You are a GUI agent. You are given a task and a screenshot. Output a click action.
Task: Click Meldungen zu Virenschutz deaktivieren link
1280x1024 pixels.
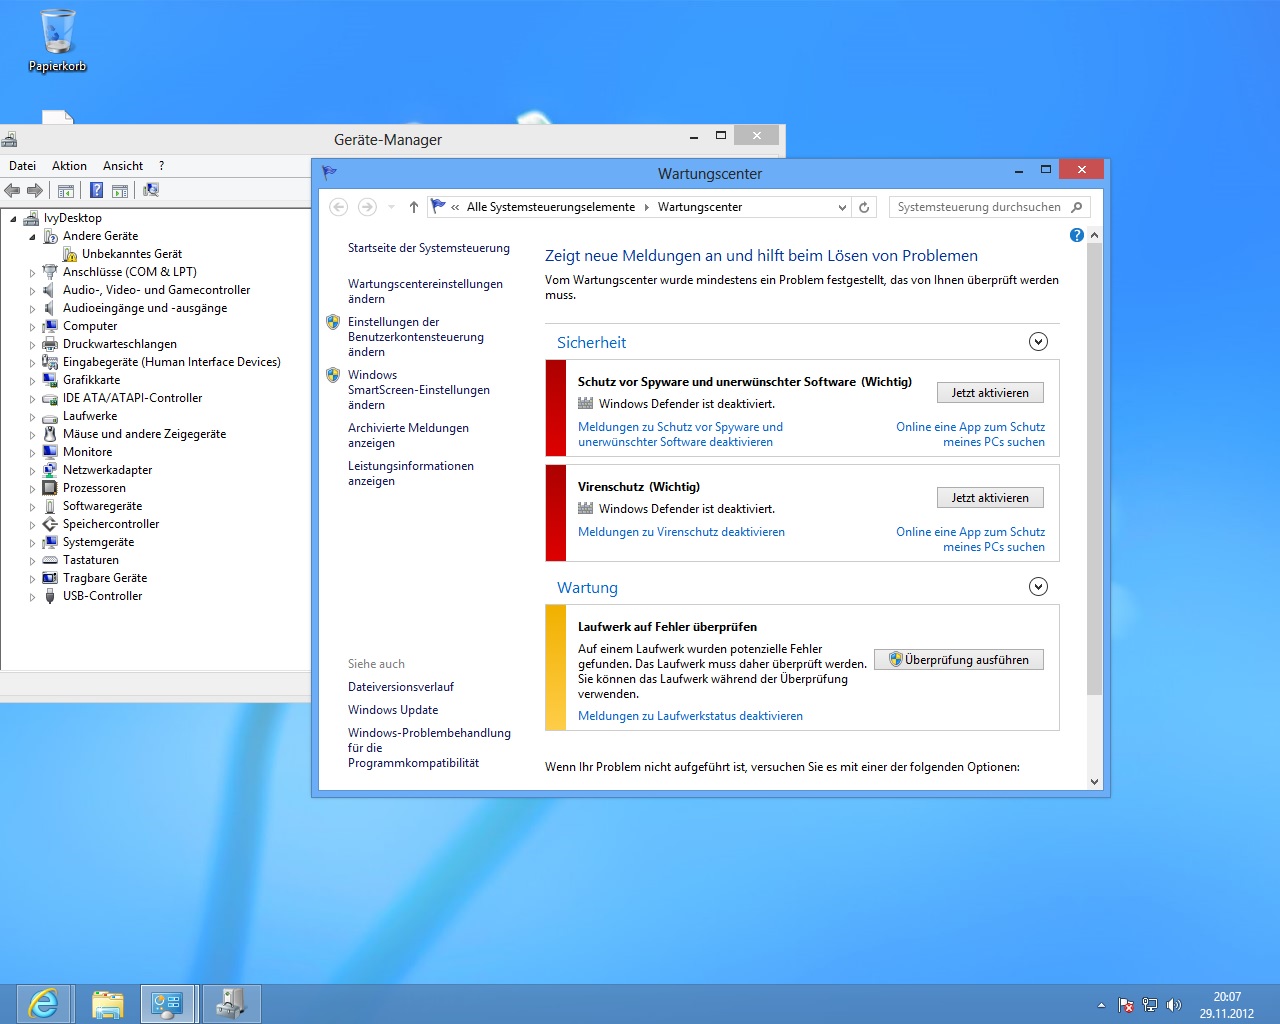pyautogui.click(x=681, y=532)
